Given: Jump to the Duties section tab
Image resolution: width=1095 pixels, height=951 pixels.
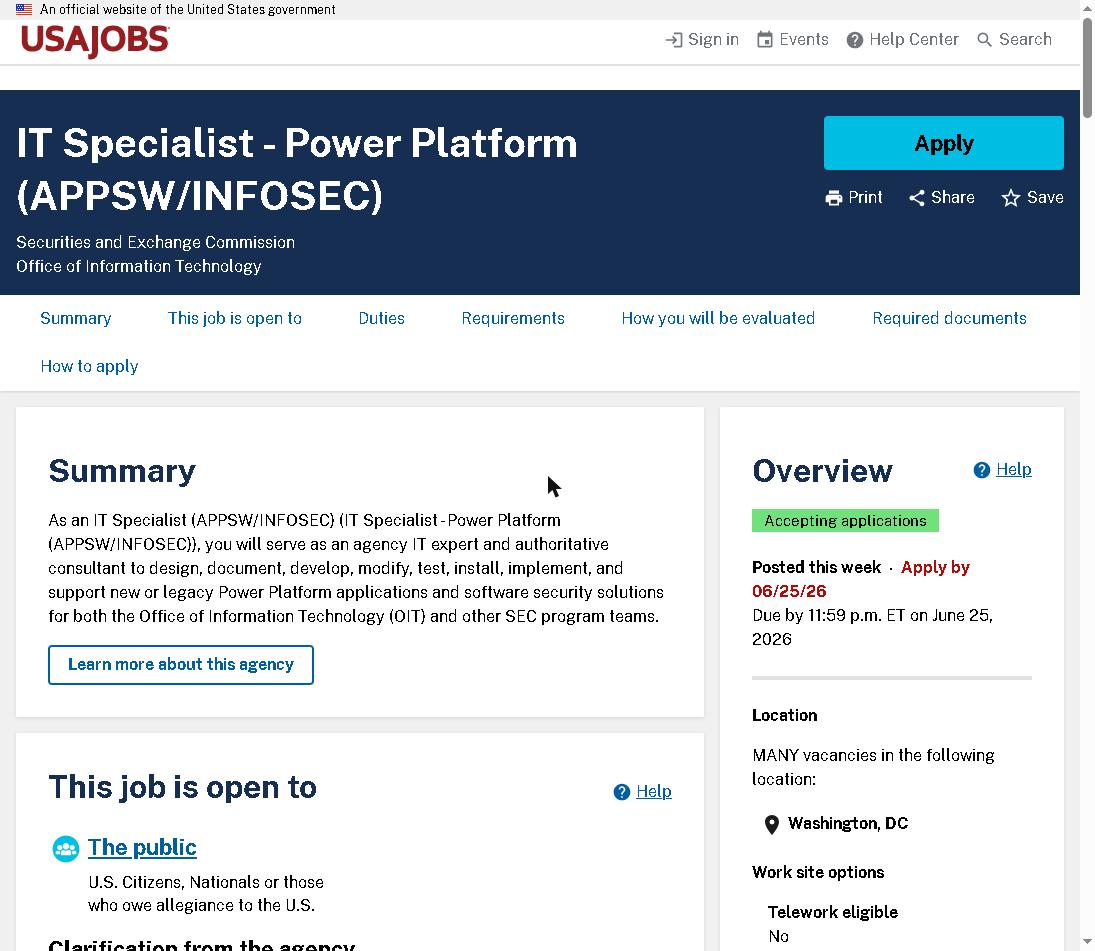Looking at the screenshot, I should (x=381, y=318).
